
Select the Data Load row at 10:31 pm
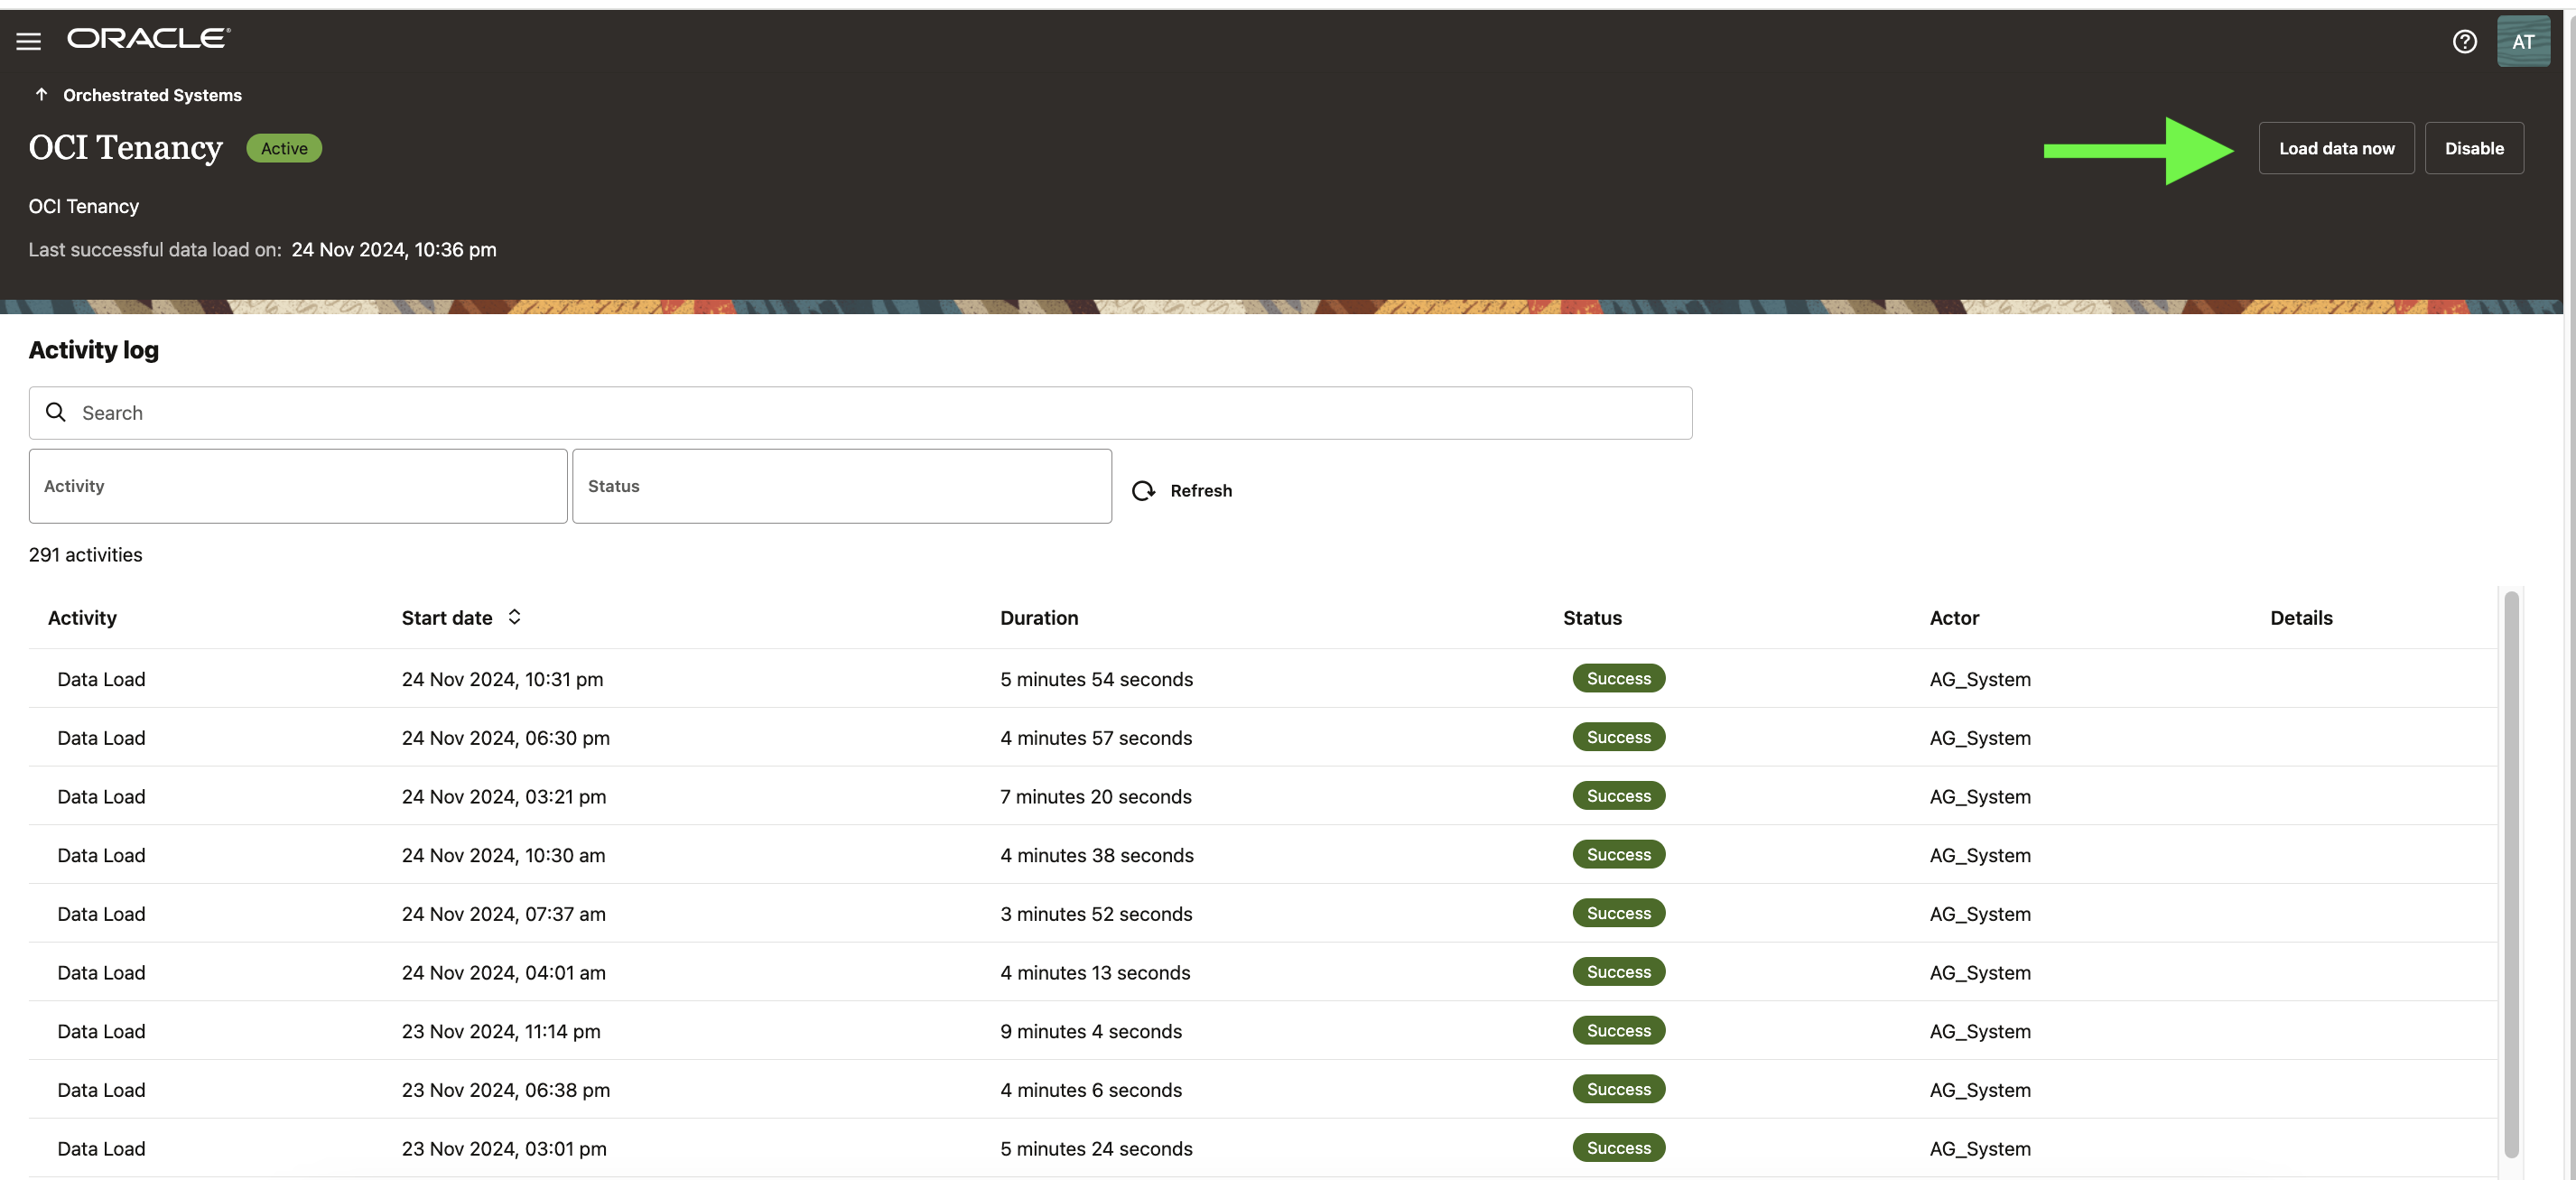(101, 679)
